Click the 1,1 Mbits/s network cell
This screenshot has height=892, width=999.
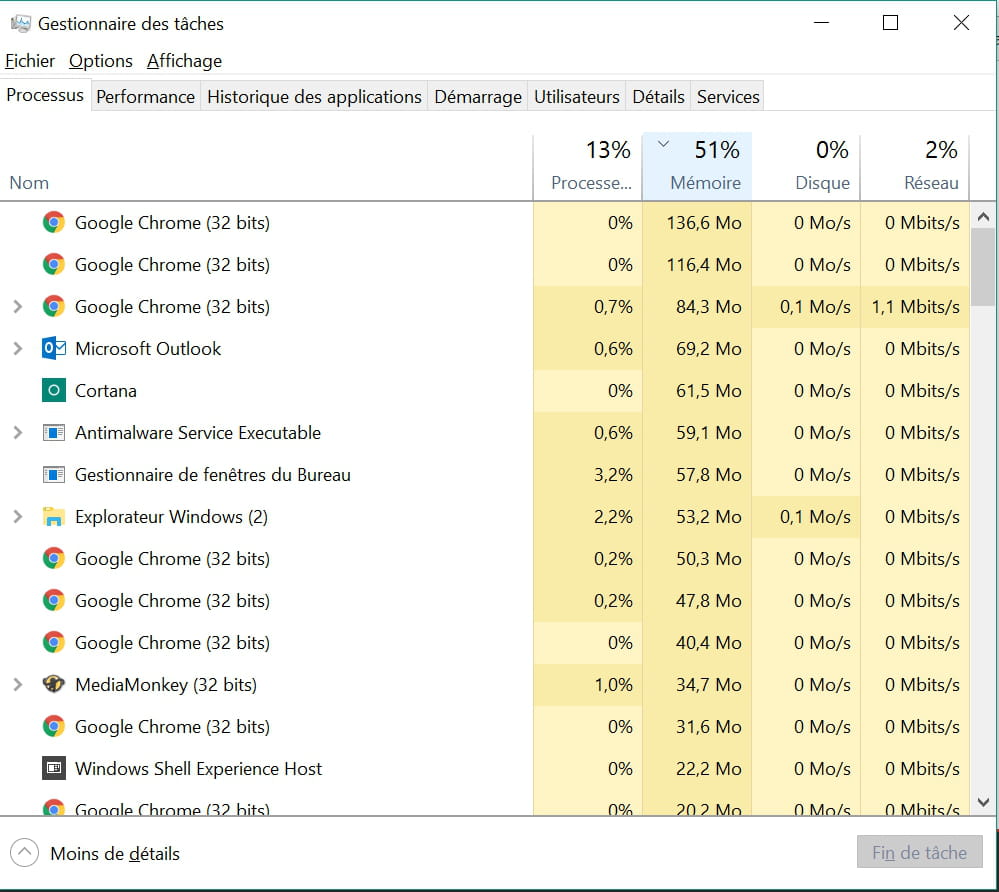[x=915, y=306]
